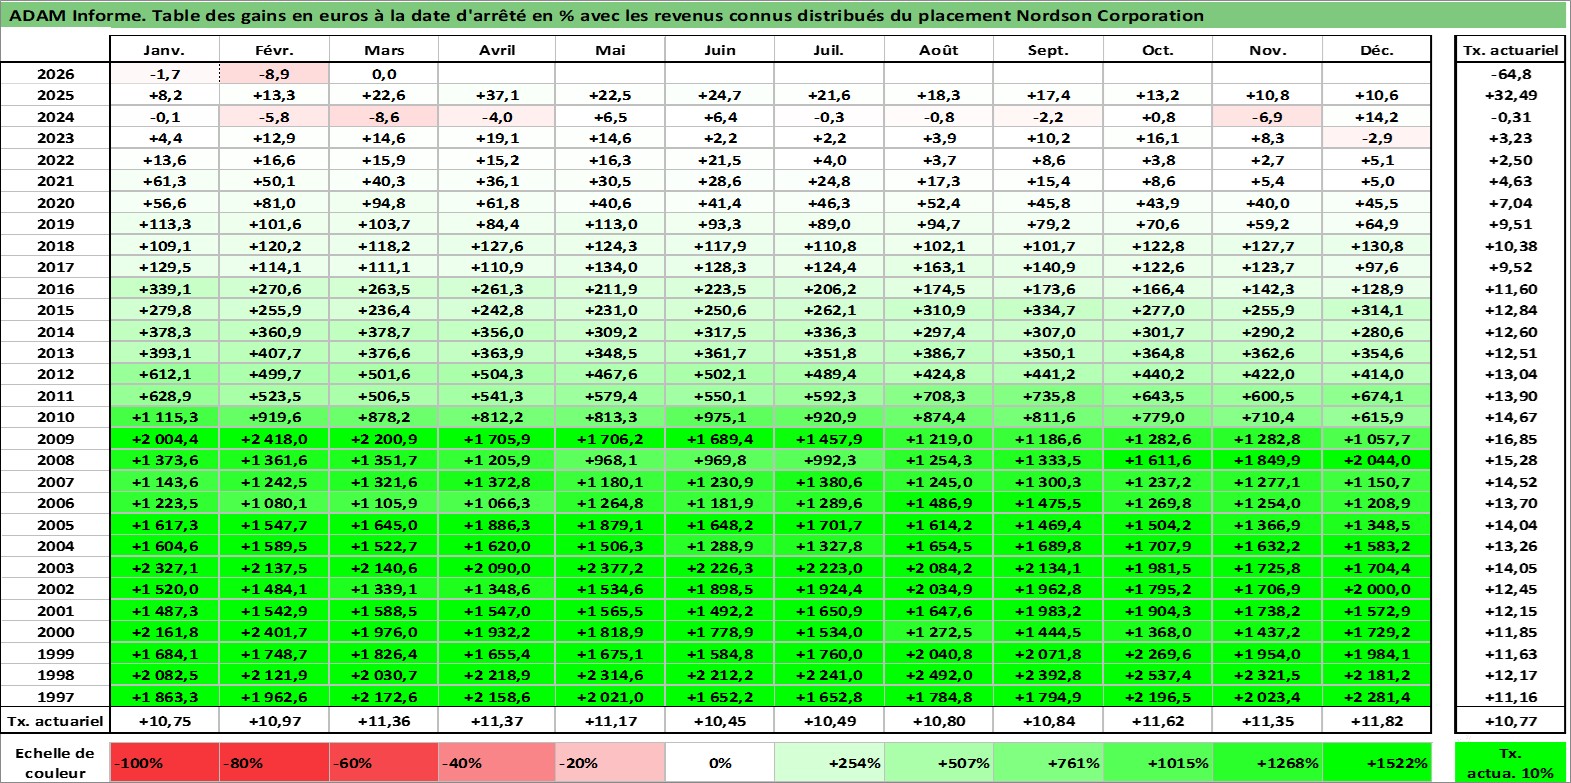Click the +2 044,0 cell for Déc. 2008
1571x783 pixels.
point(1377,460)
